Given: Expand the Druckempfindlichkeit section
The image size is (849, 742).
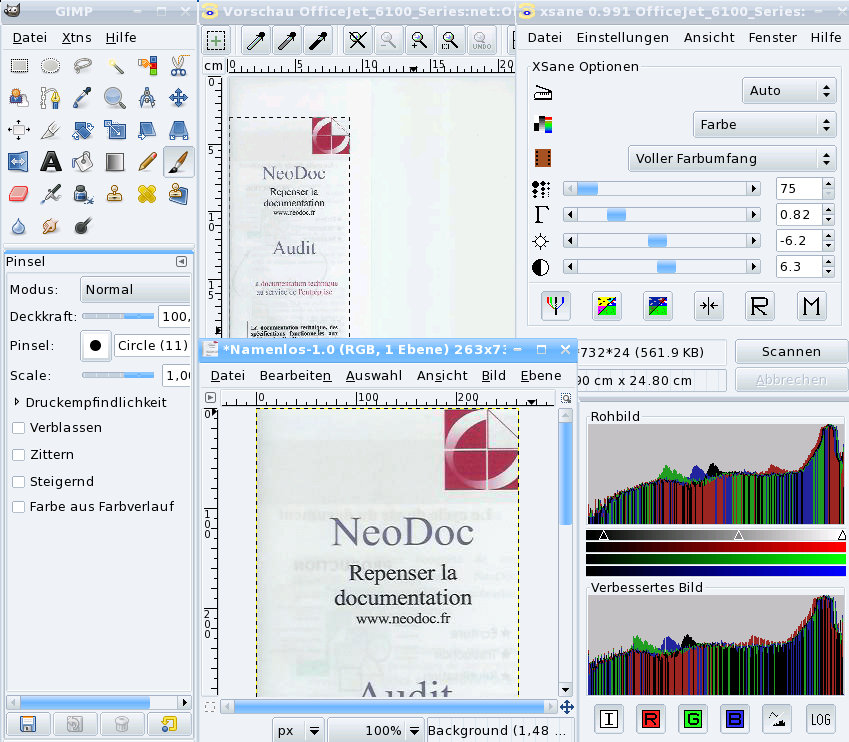Looking at the screenshot, I should (17, 402).
